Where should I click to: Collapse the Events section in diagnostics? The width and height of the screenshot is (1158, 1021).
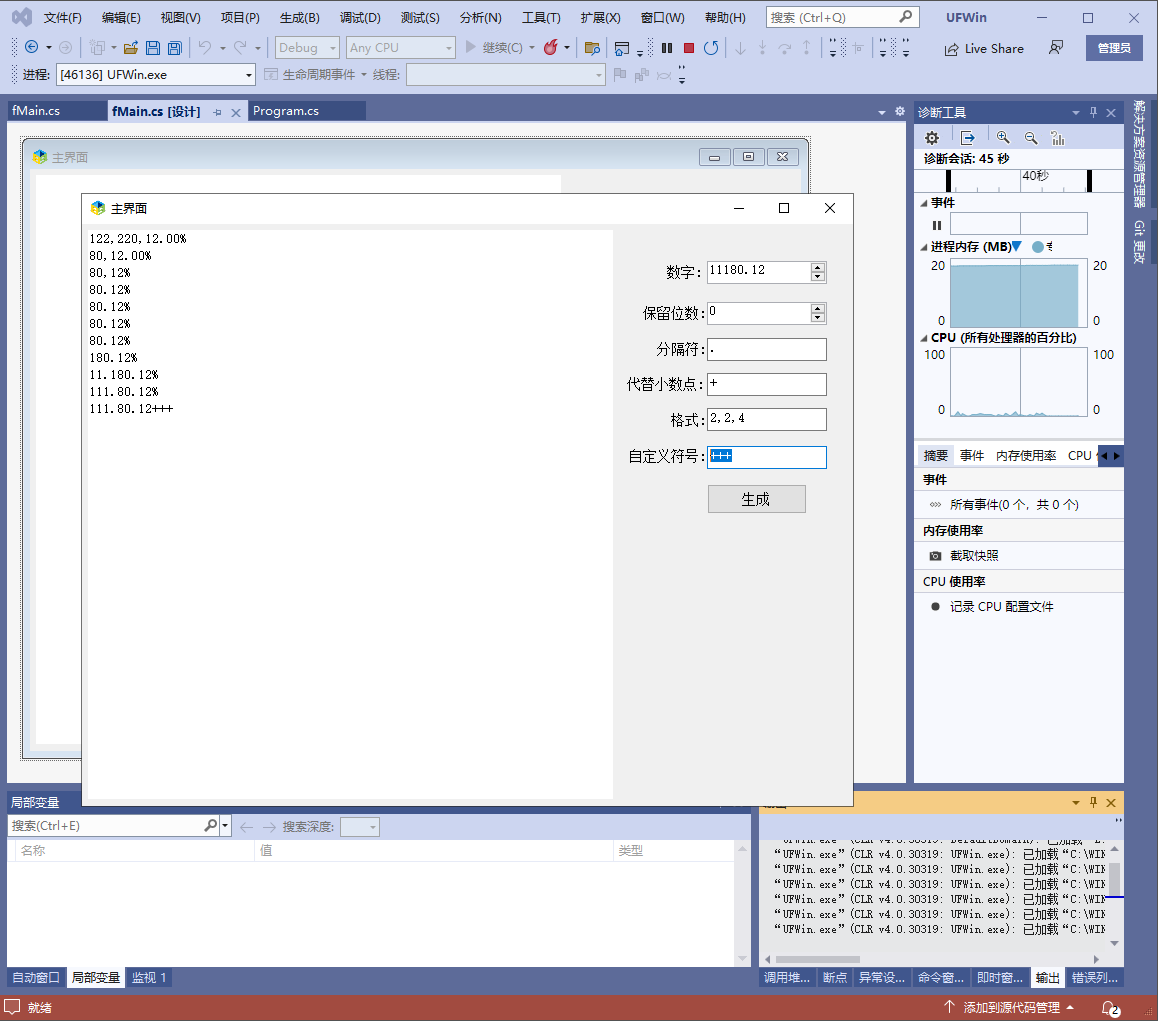pos(924,202)
